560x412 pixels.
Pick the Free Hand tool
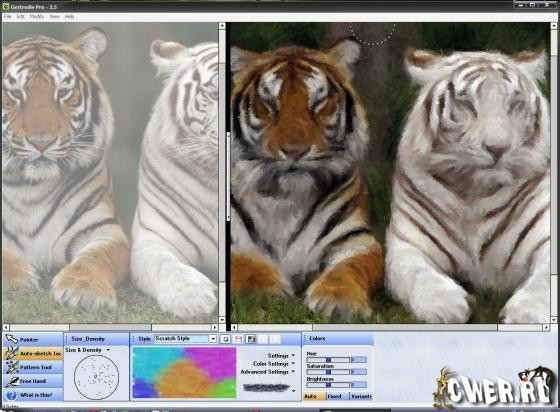[33, 381]
